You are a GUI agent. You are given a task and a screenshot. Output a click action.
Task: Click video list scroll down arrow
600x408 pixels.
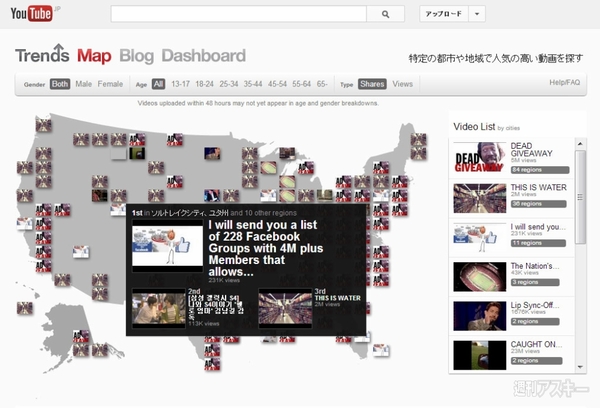pyautogui.click(x=580, y=367)
